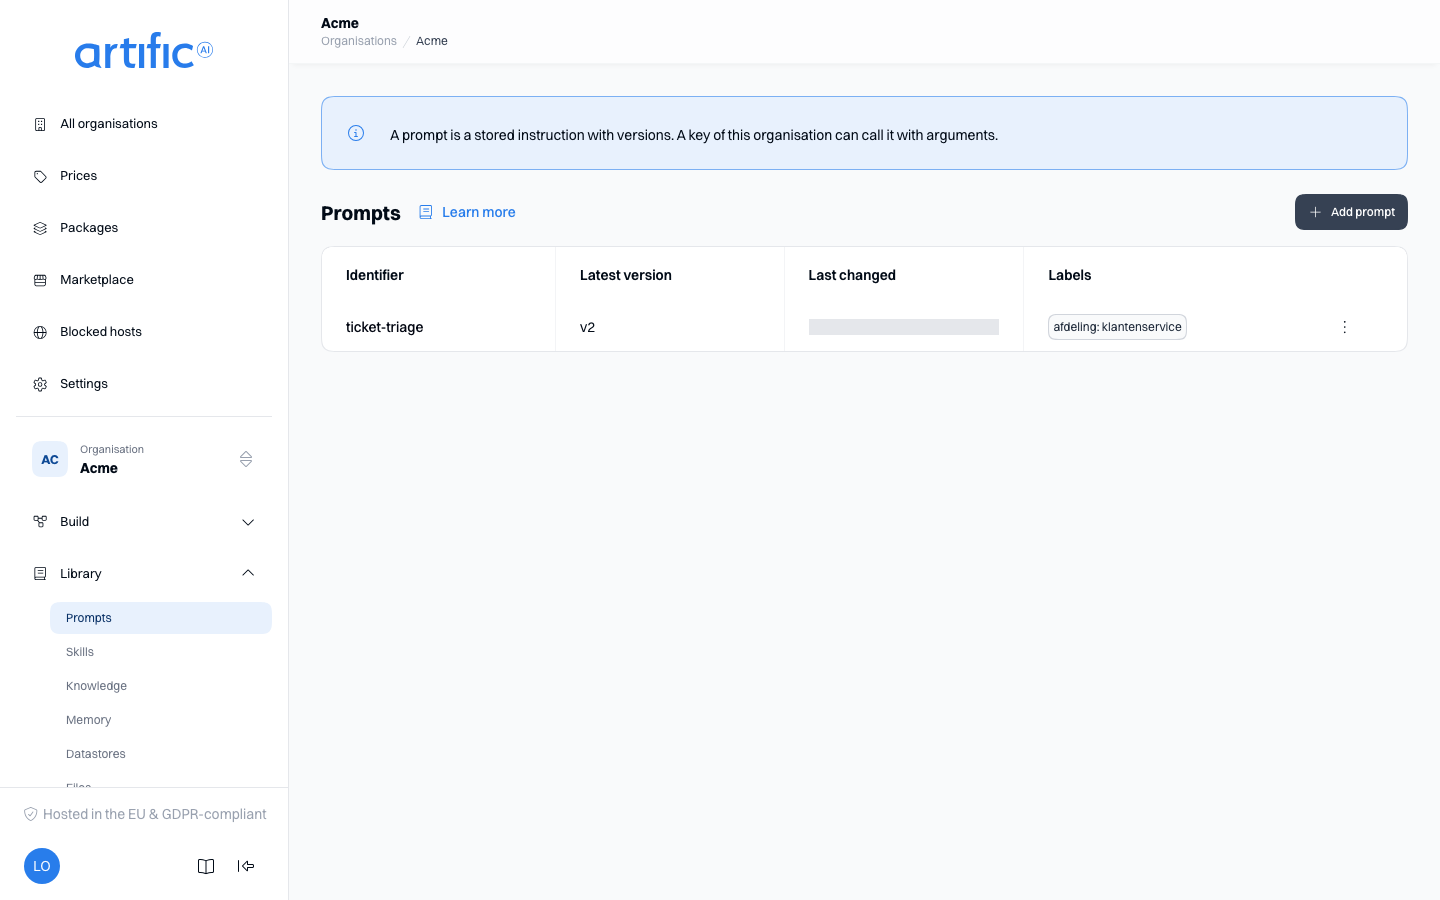Select Knowledge in the Library submenu

(x=161, y=686)
